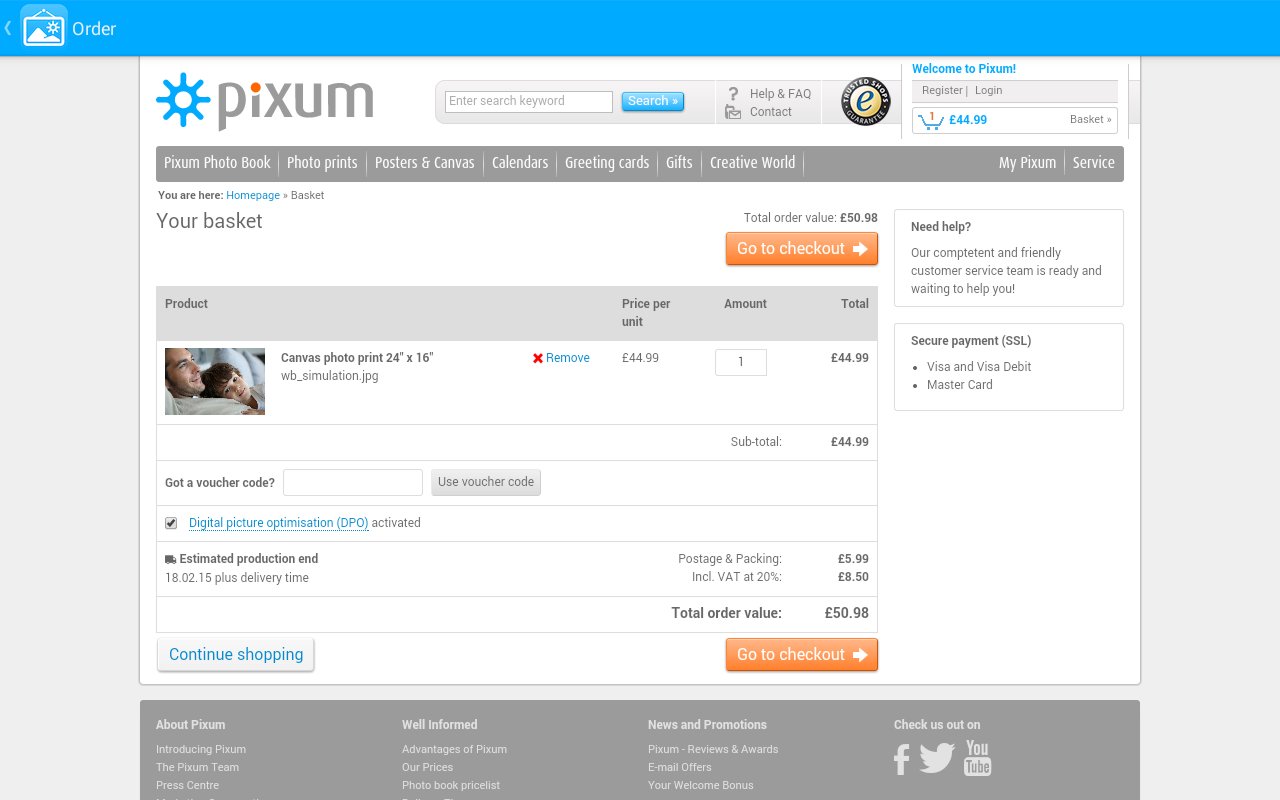1280x800 pixels.
Task: Go to Homepage via the breadcrumb
Action: (x=253, y=195)
